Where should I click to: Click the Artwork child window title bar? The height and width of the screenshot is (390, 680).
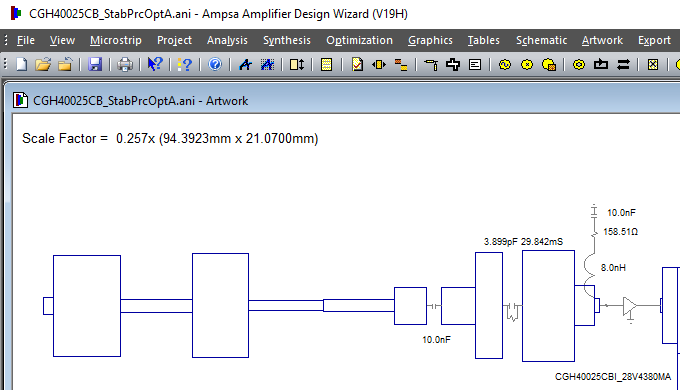click(x=342, y=101)
